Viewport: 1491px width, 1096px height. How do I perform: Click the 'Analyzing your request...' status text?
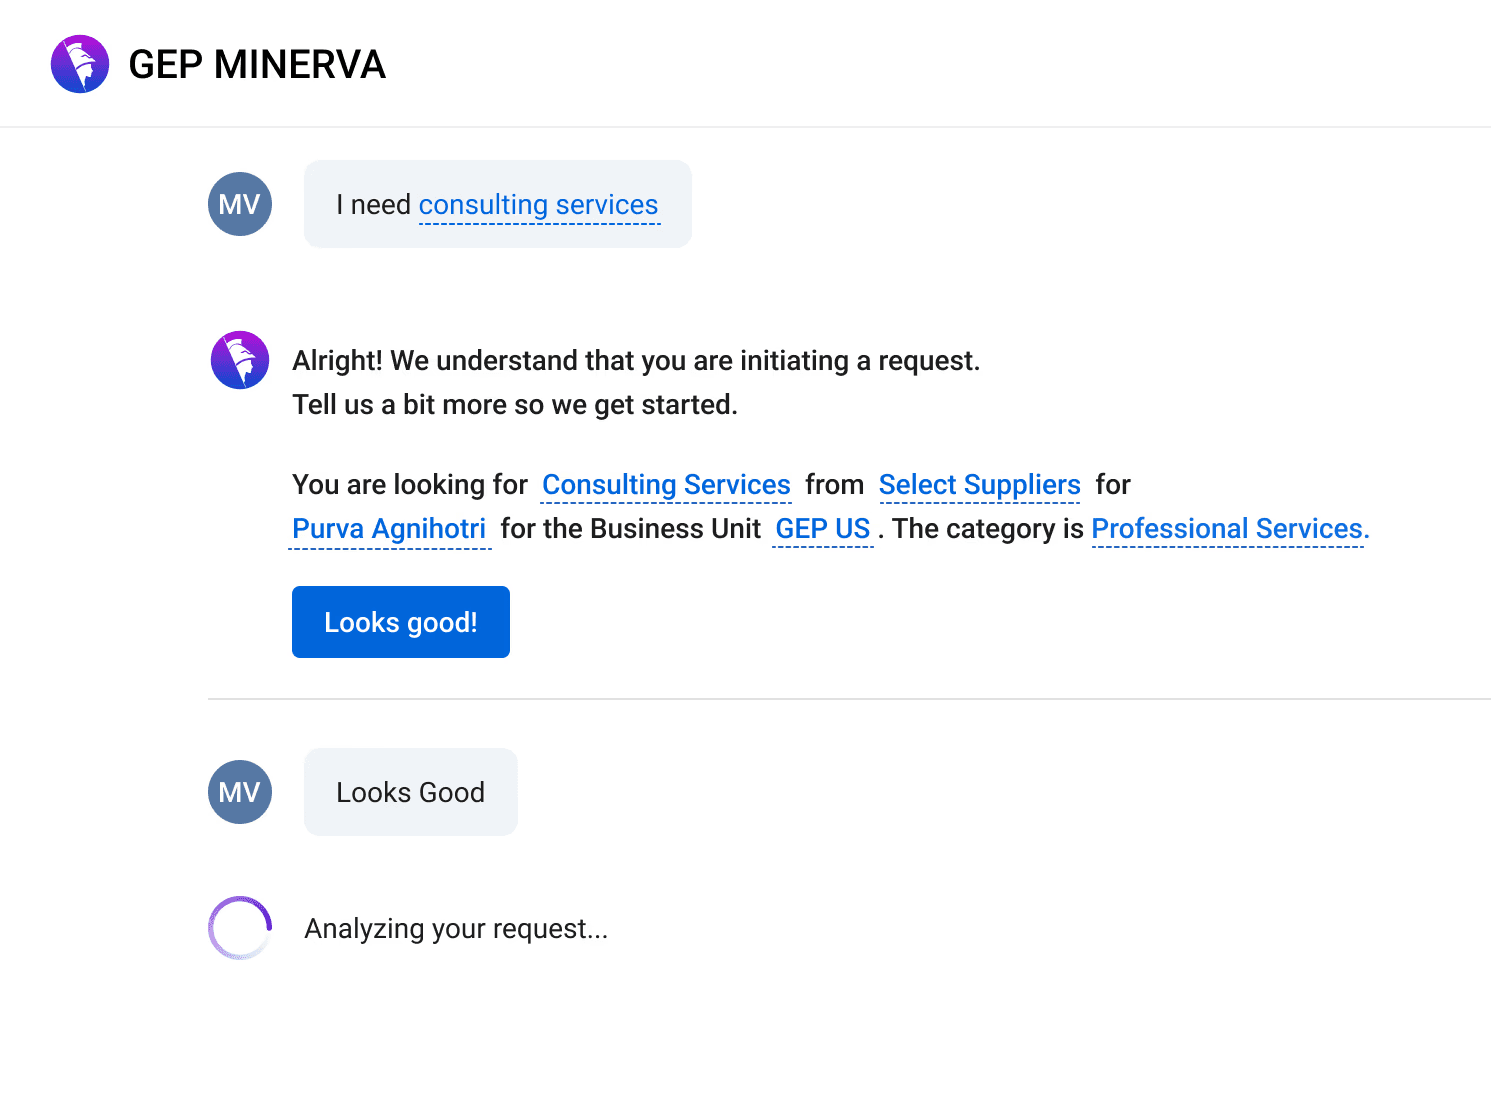click(456, 929)
